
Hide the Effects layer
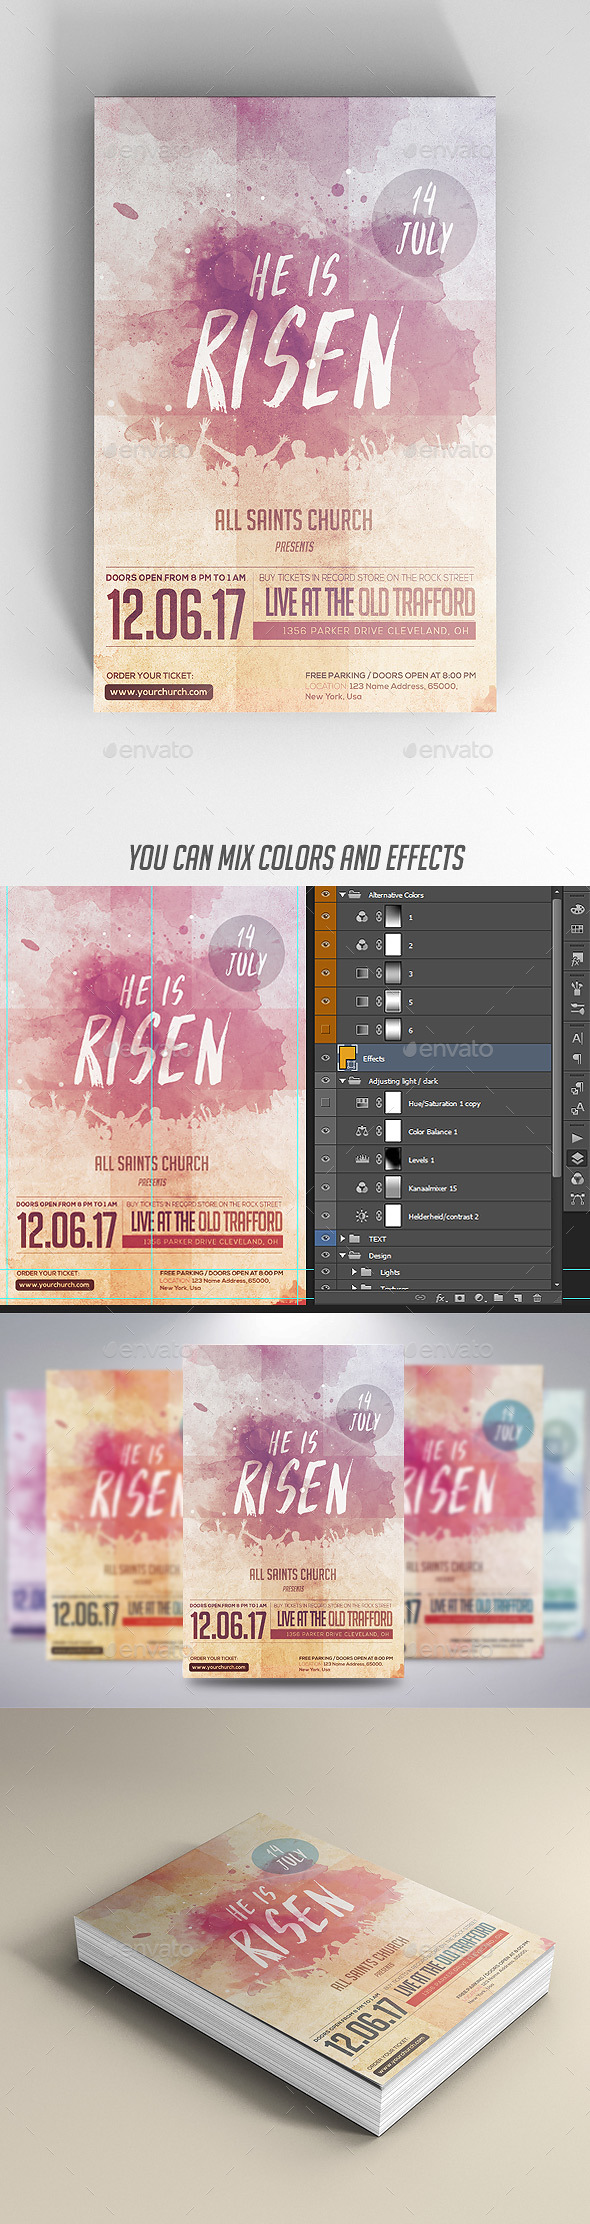click(x=325, y=1058)
